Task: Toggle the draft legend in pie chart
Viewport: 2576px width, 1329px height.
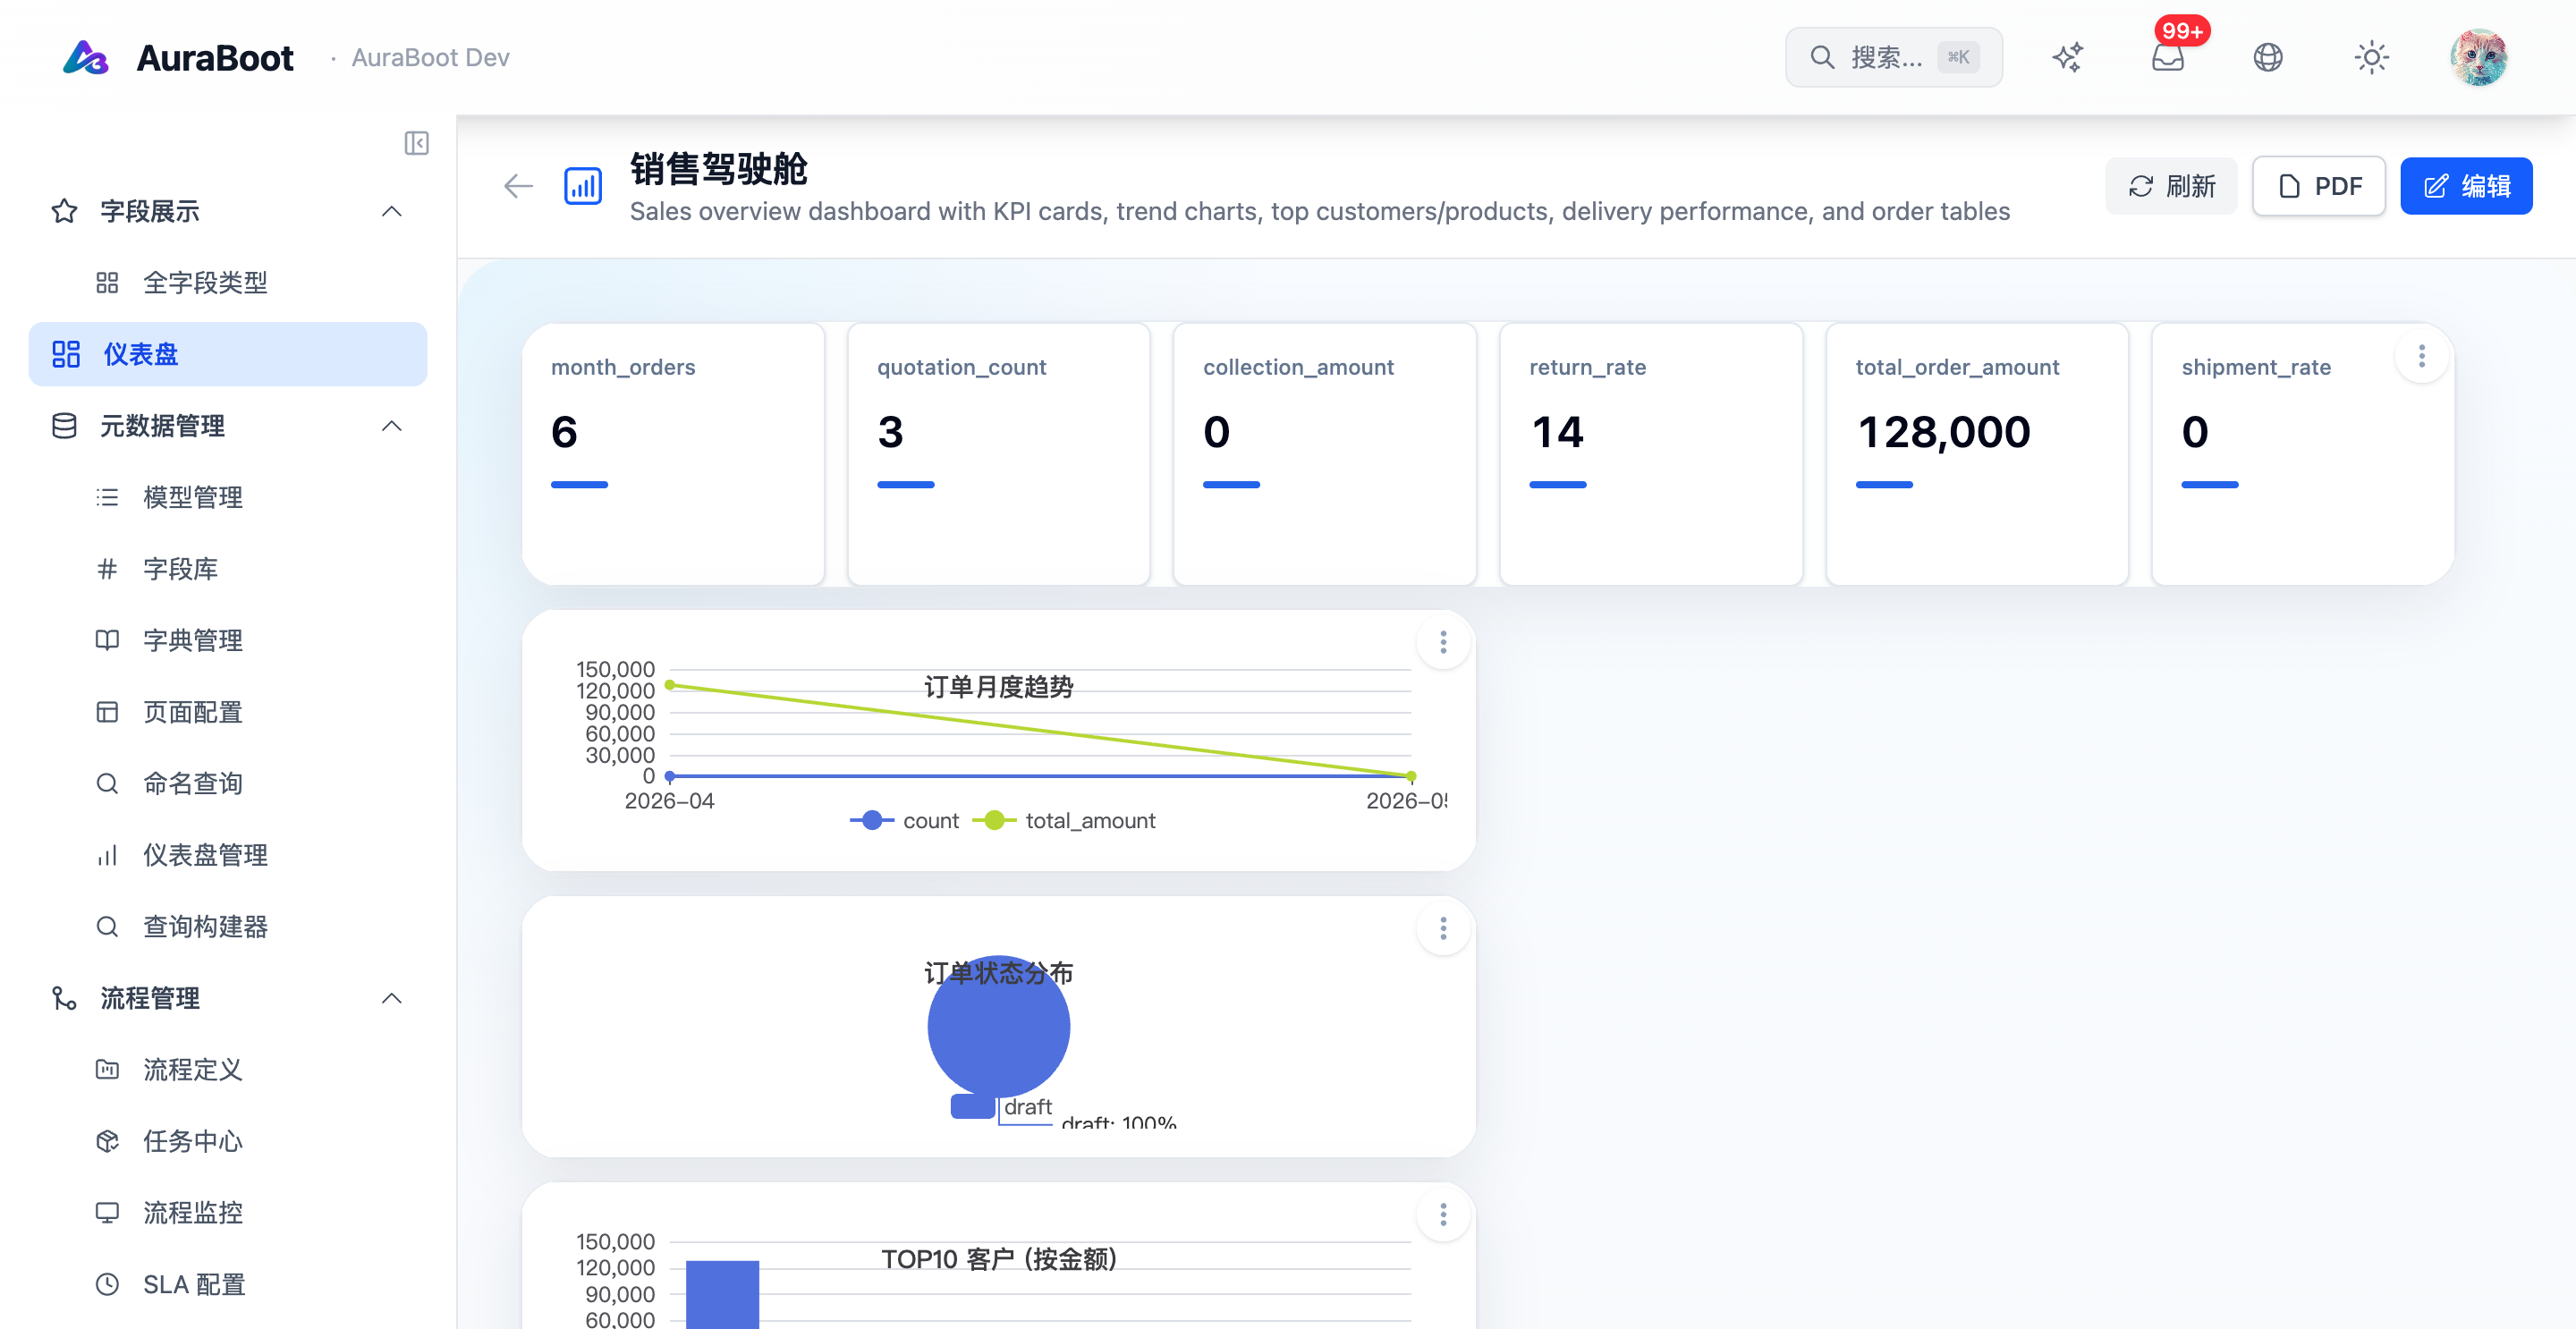Action: click(1001, 1107)
